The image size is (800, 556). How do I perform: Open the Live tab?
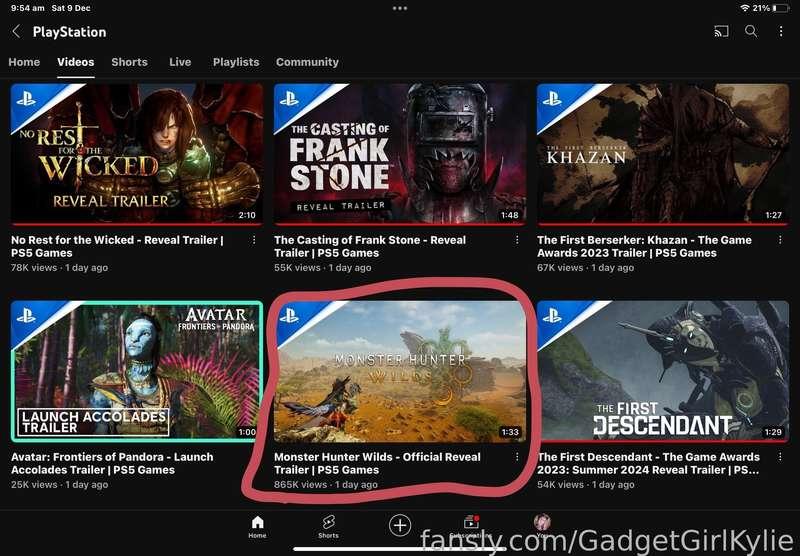pyautogui.click(x=180, y=62)
